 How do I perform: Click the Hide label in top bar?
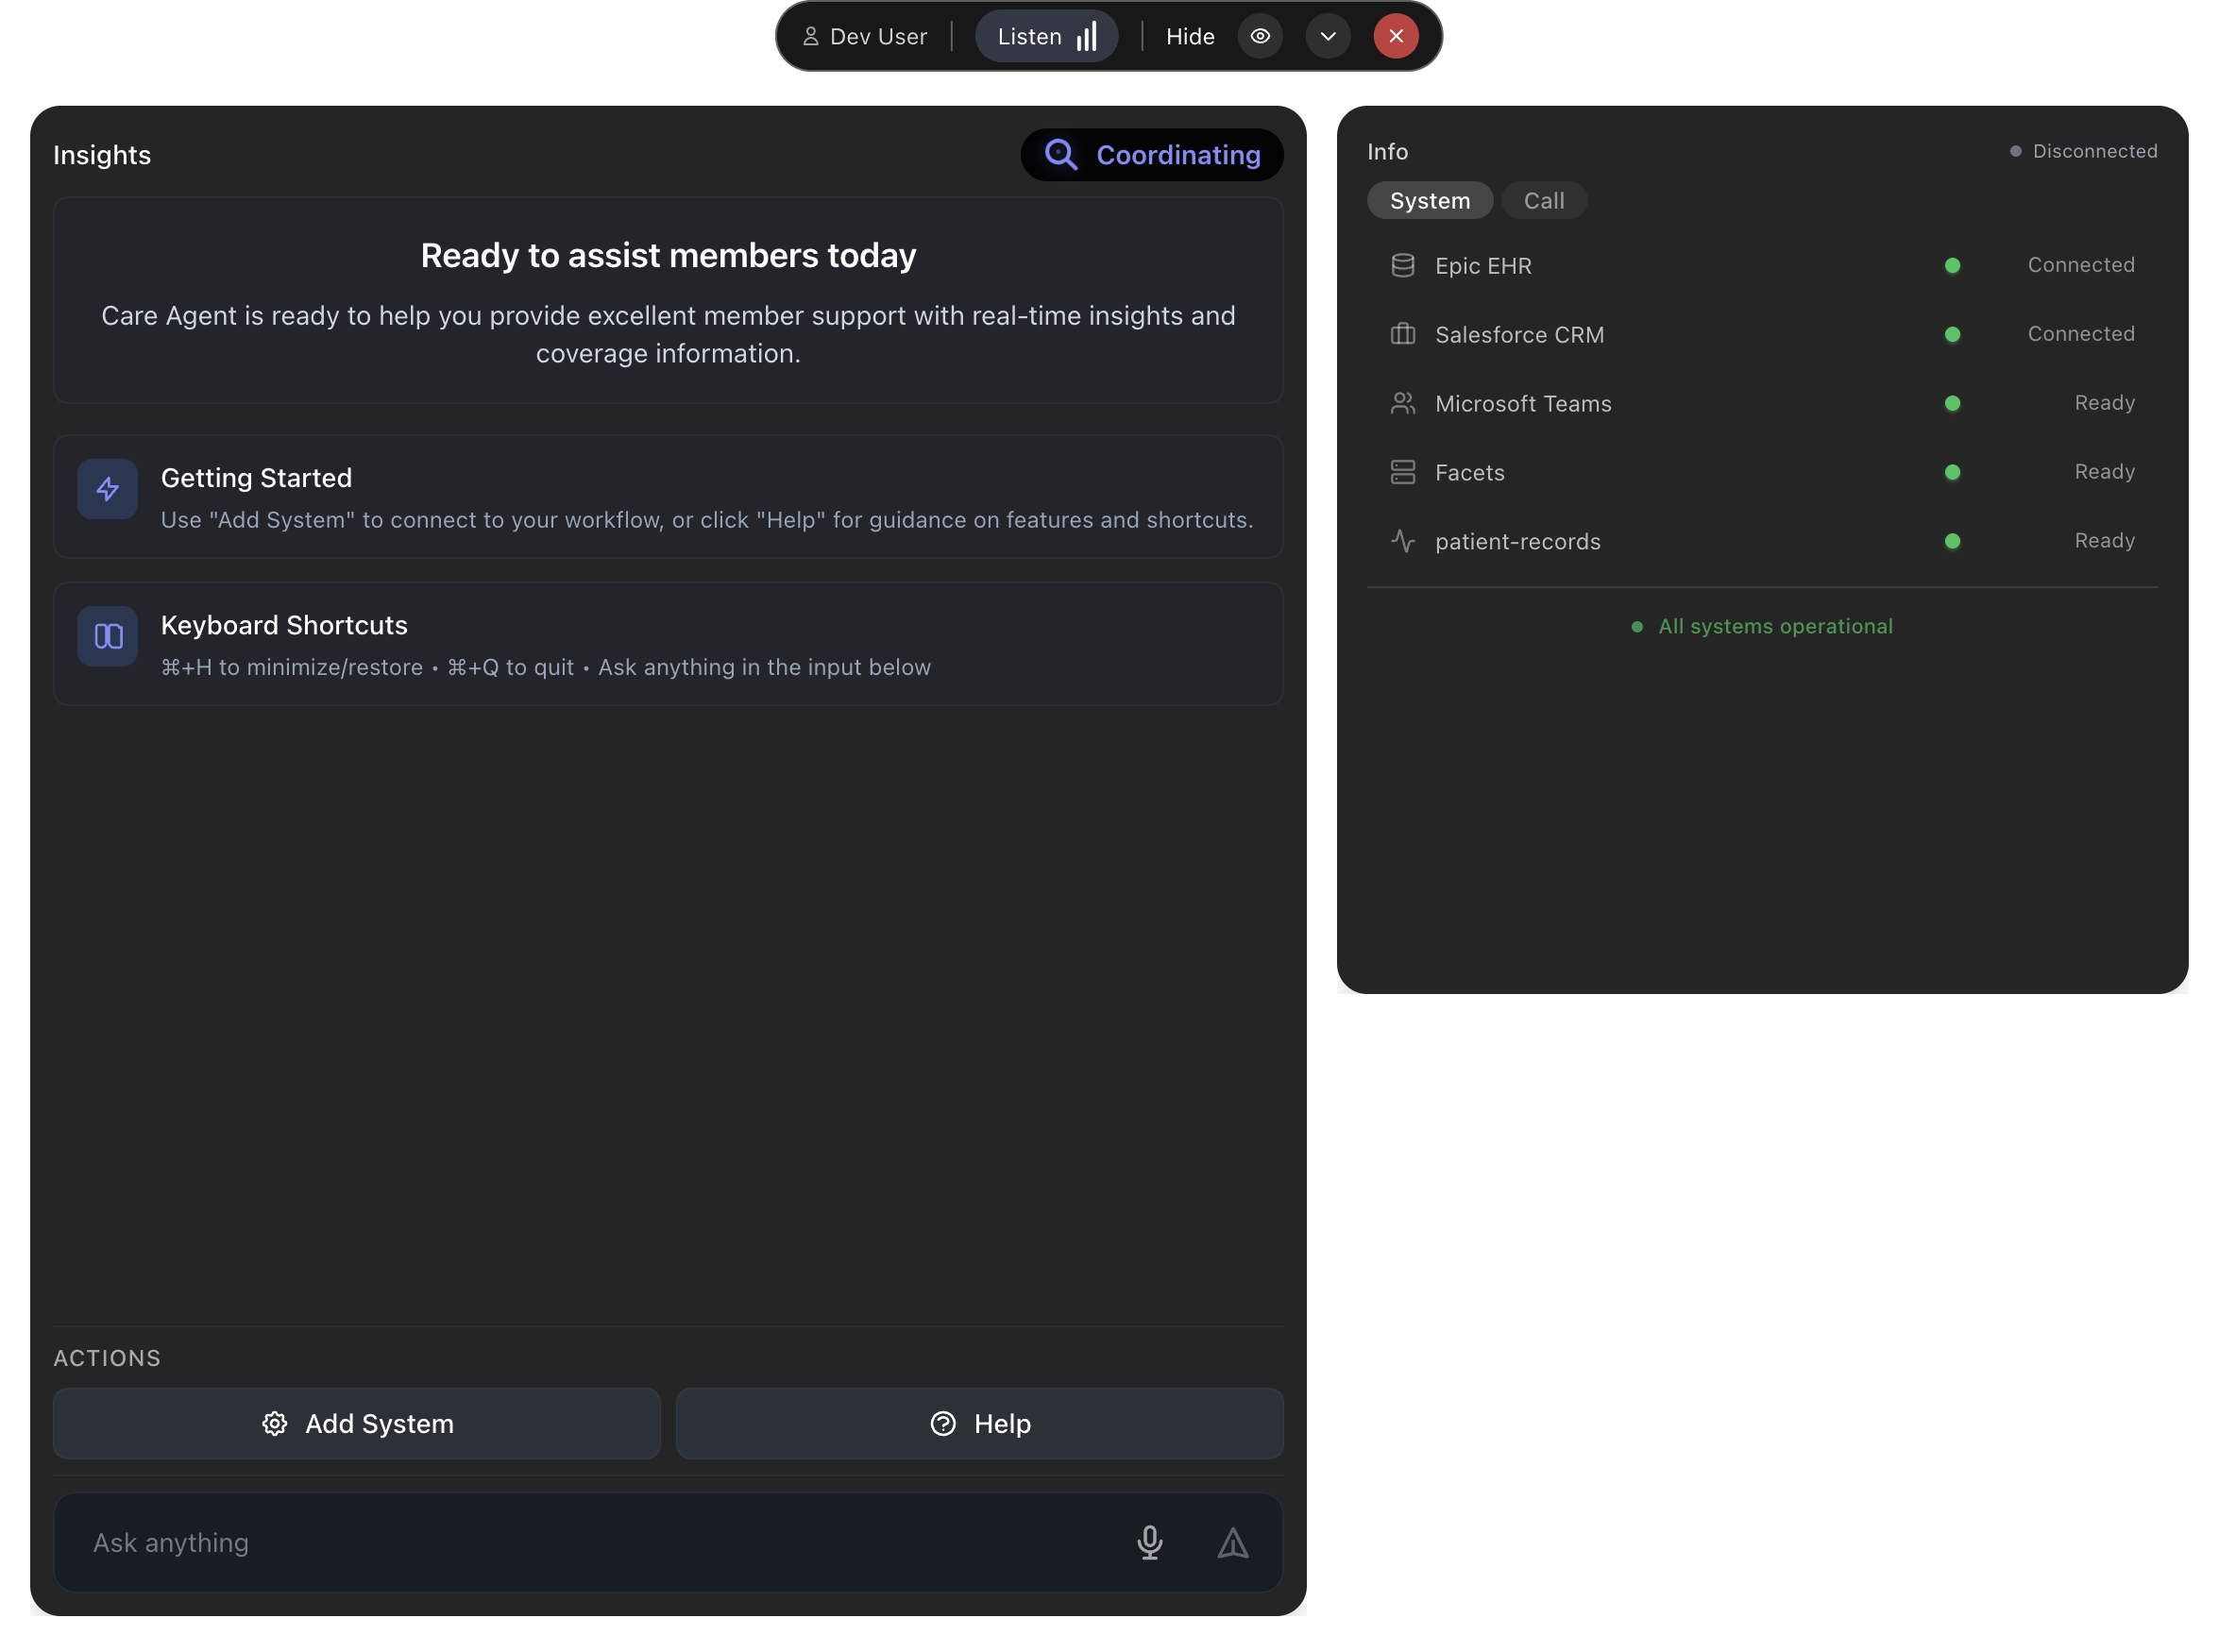pyautogui.click(x=1189, y=37)
